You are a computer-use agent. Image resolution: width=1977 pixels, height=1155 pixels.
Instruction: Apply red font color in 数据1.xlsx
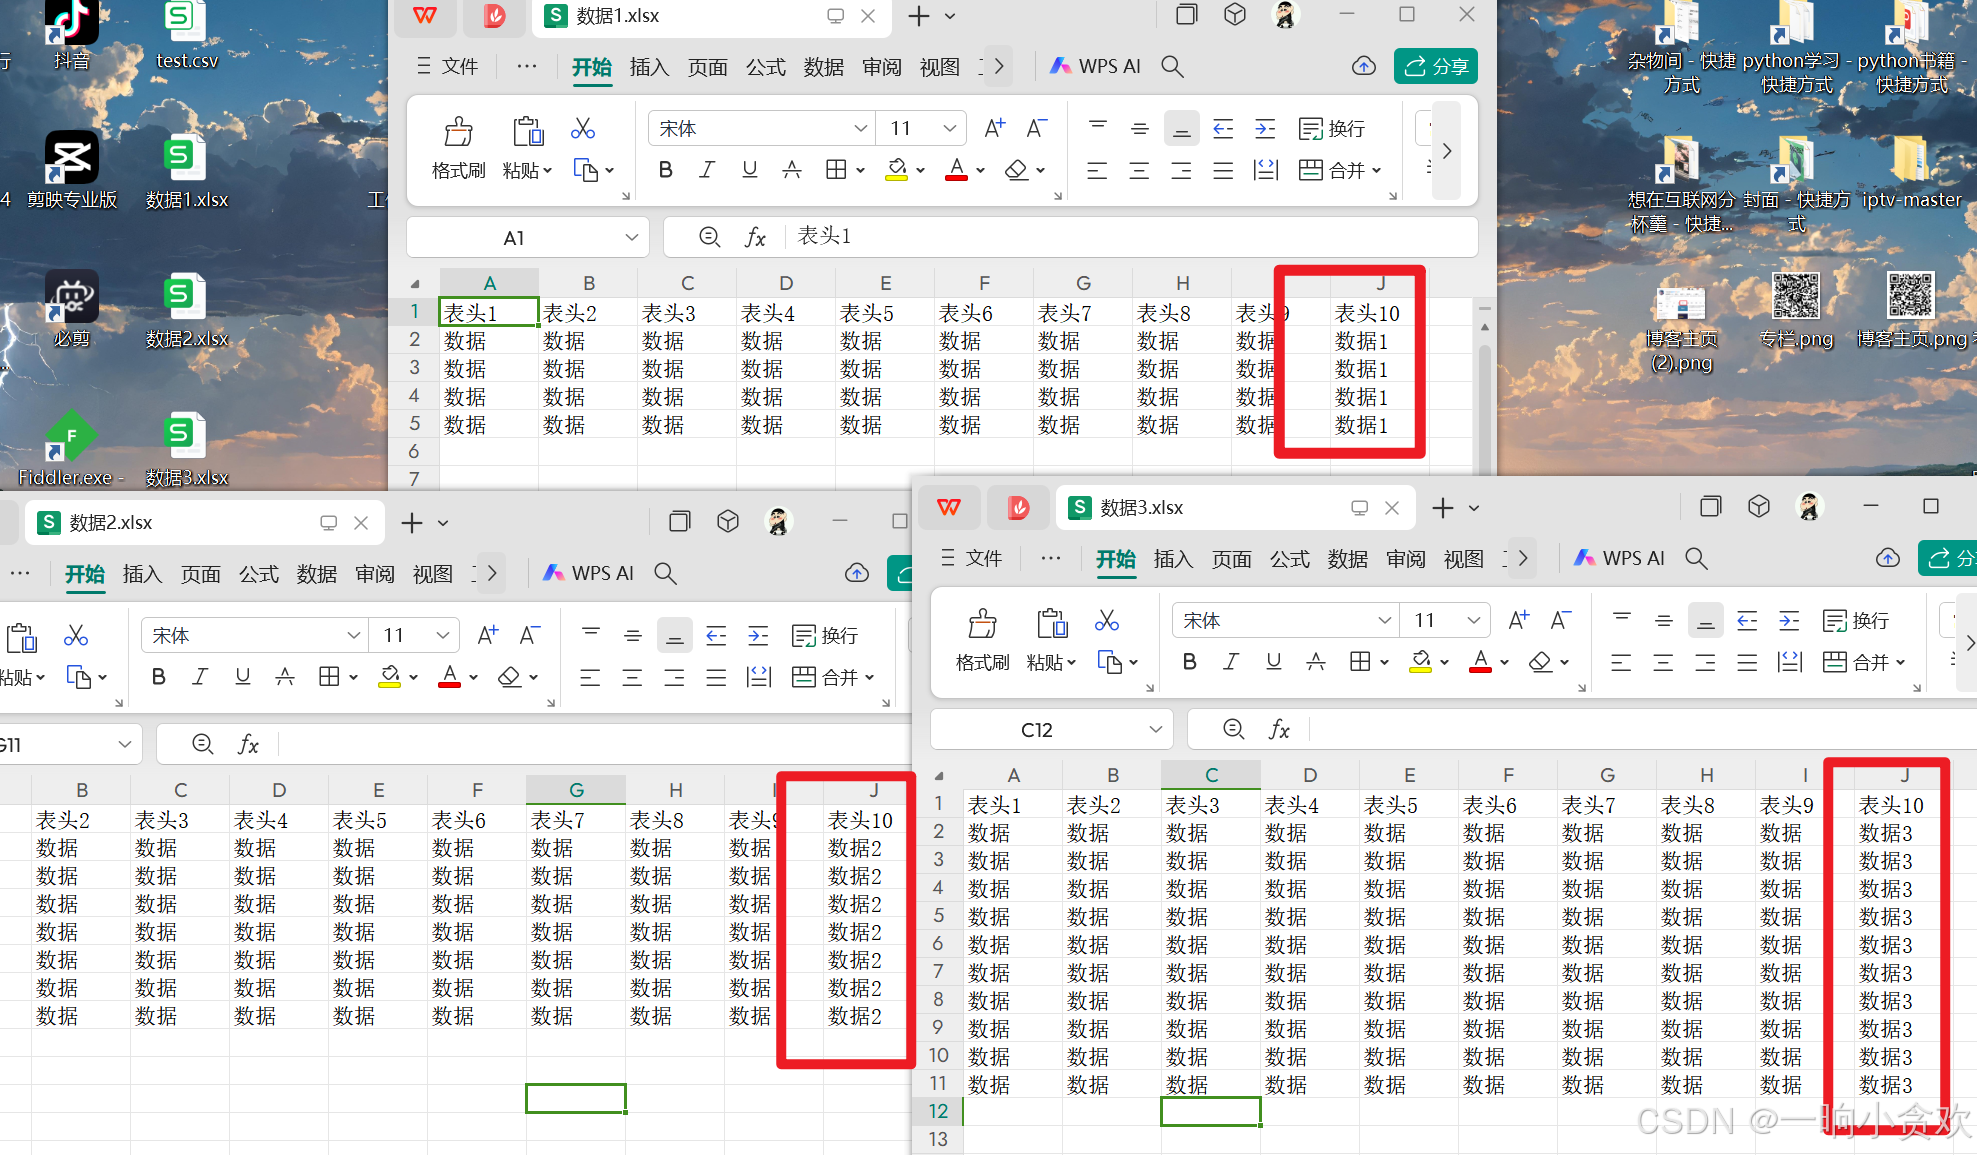(956, 170)
